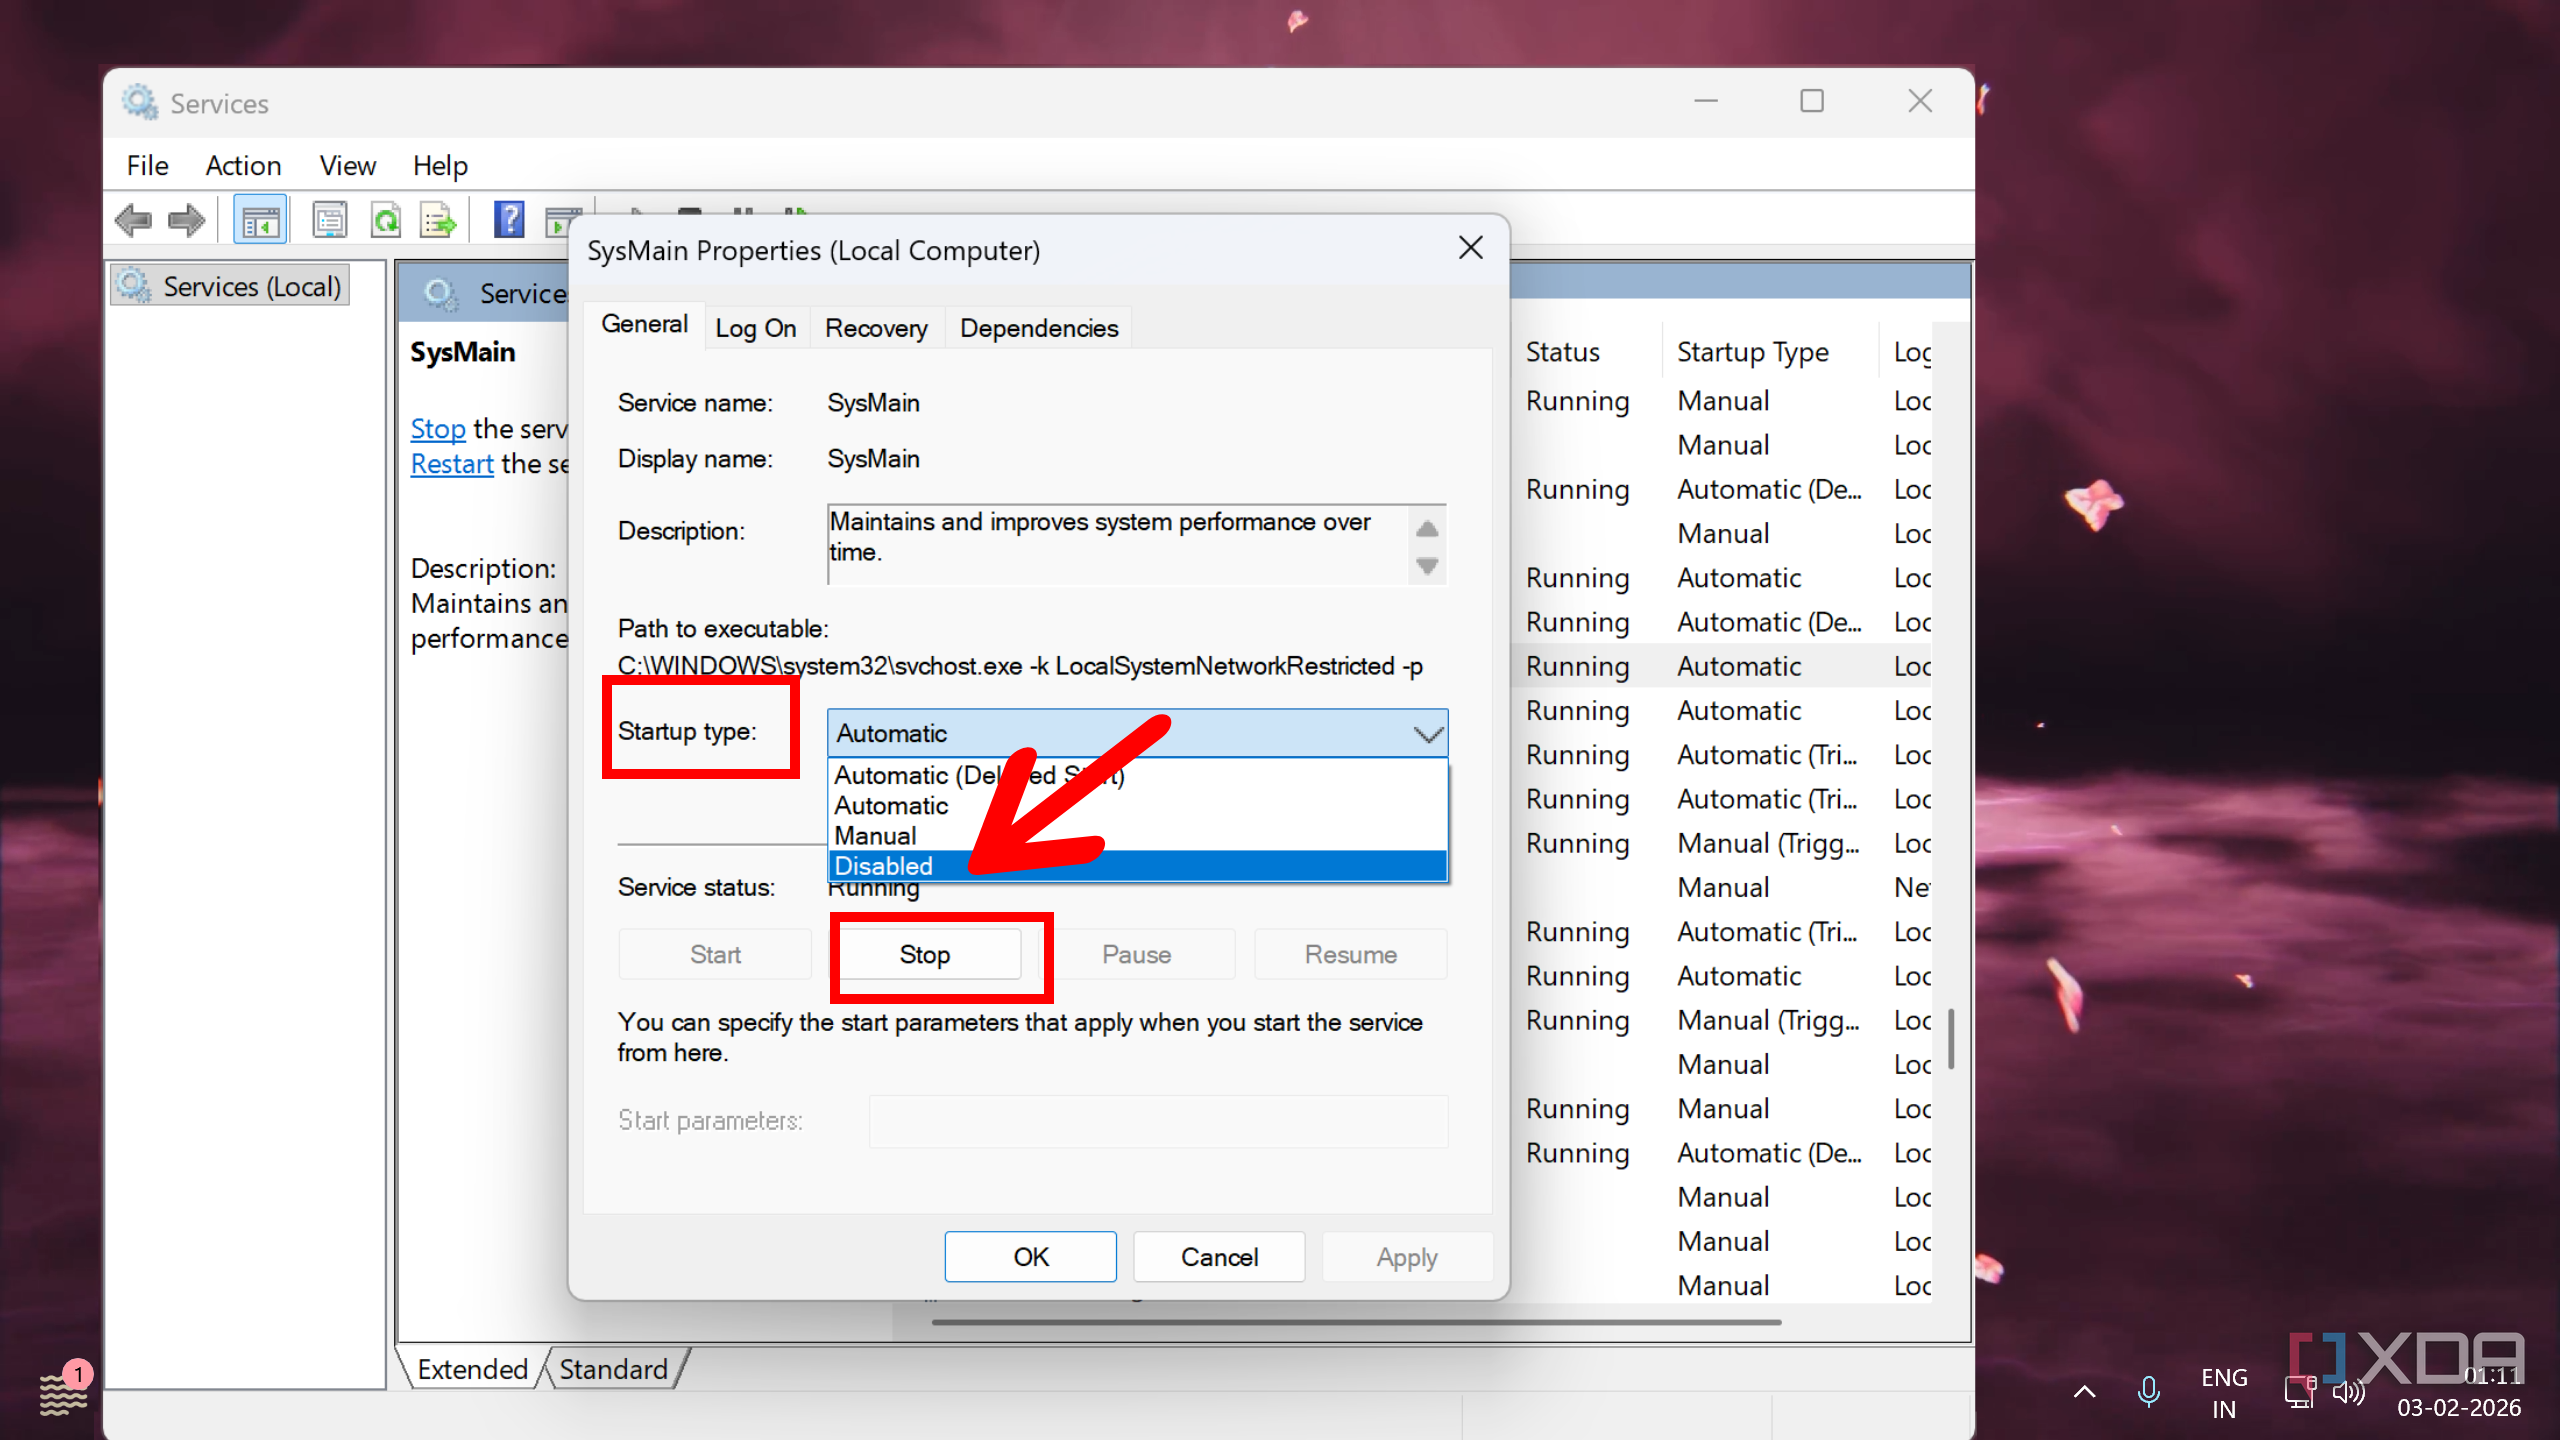This screenshot has height=1440, width=2560.
Task: Click the microphone icon in system tray
Action: tap(2148, 1391)
